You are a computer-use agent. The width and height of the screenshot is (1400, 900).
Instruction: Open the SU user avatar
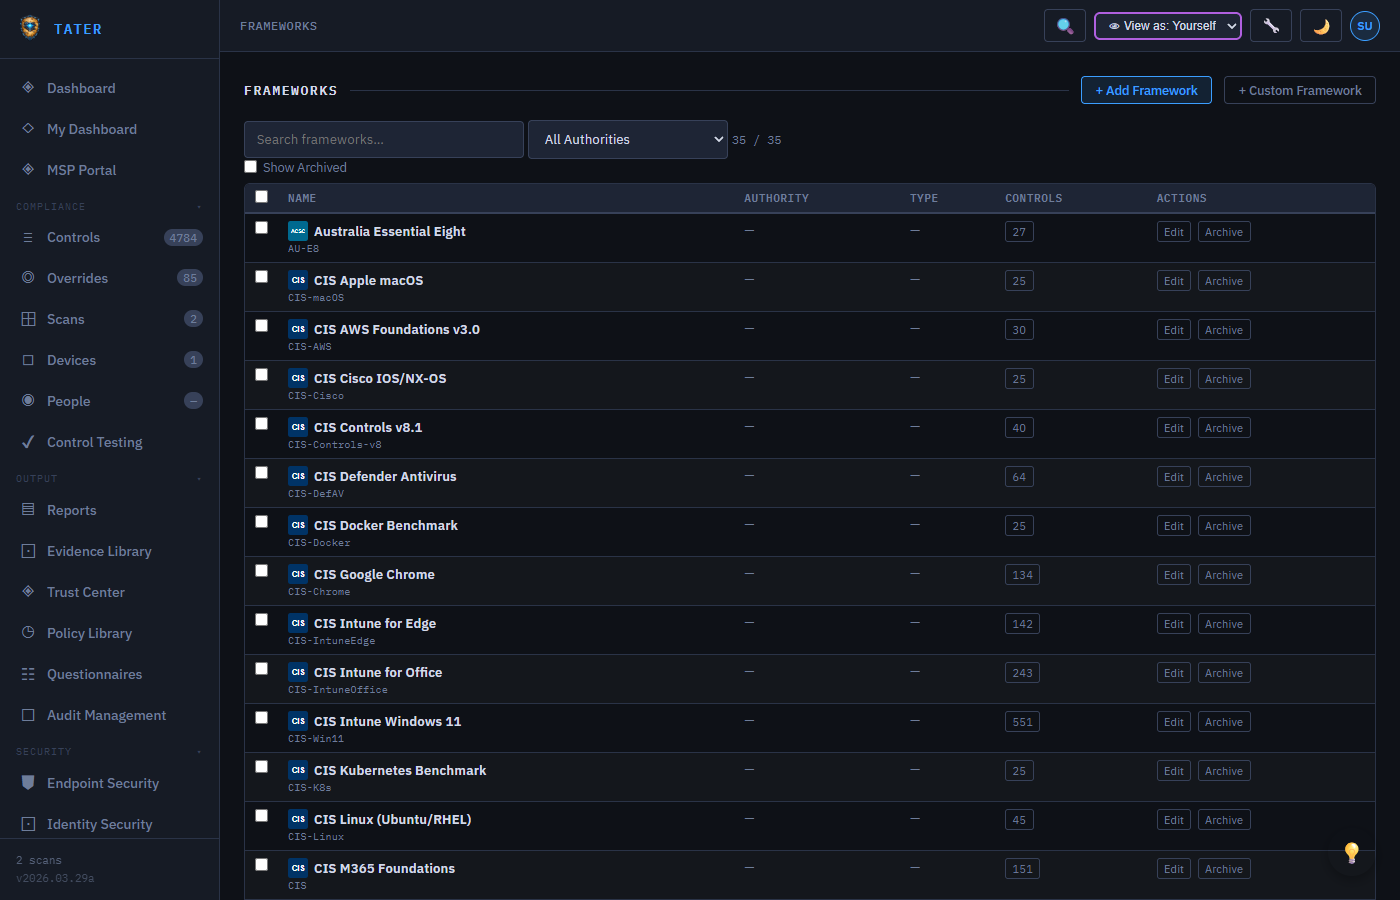pos(1365,26)
